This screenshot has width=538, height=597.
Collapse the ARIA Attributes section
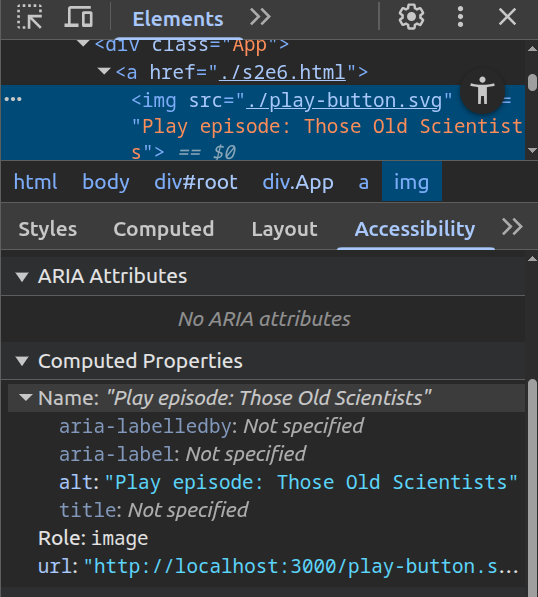[22, 276]
